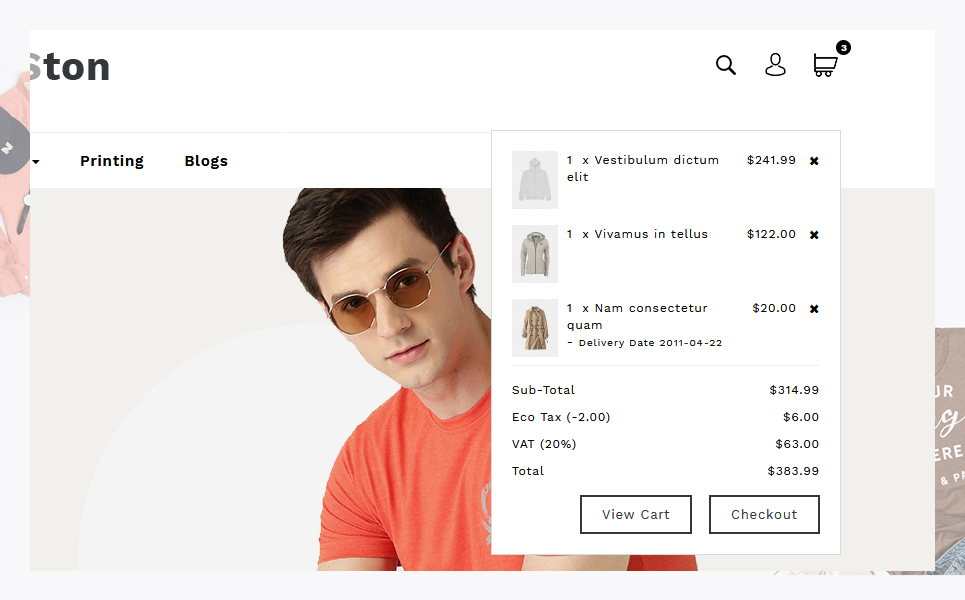Open the Blogs menu item
This screenshot has height=600, width=965.
click(206, 161)
